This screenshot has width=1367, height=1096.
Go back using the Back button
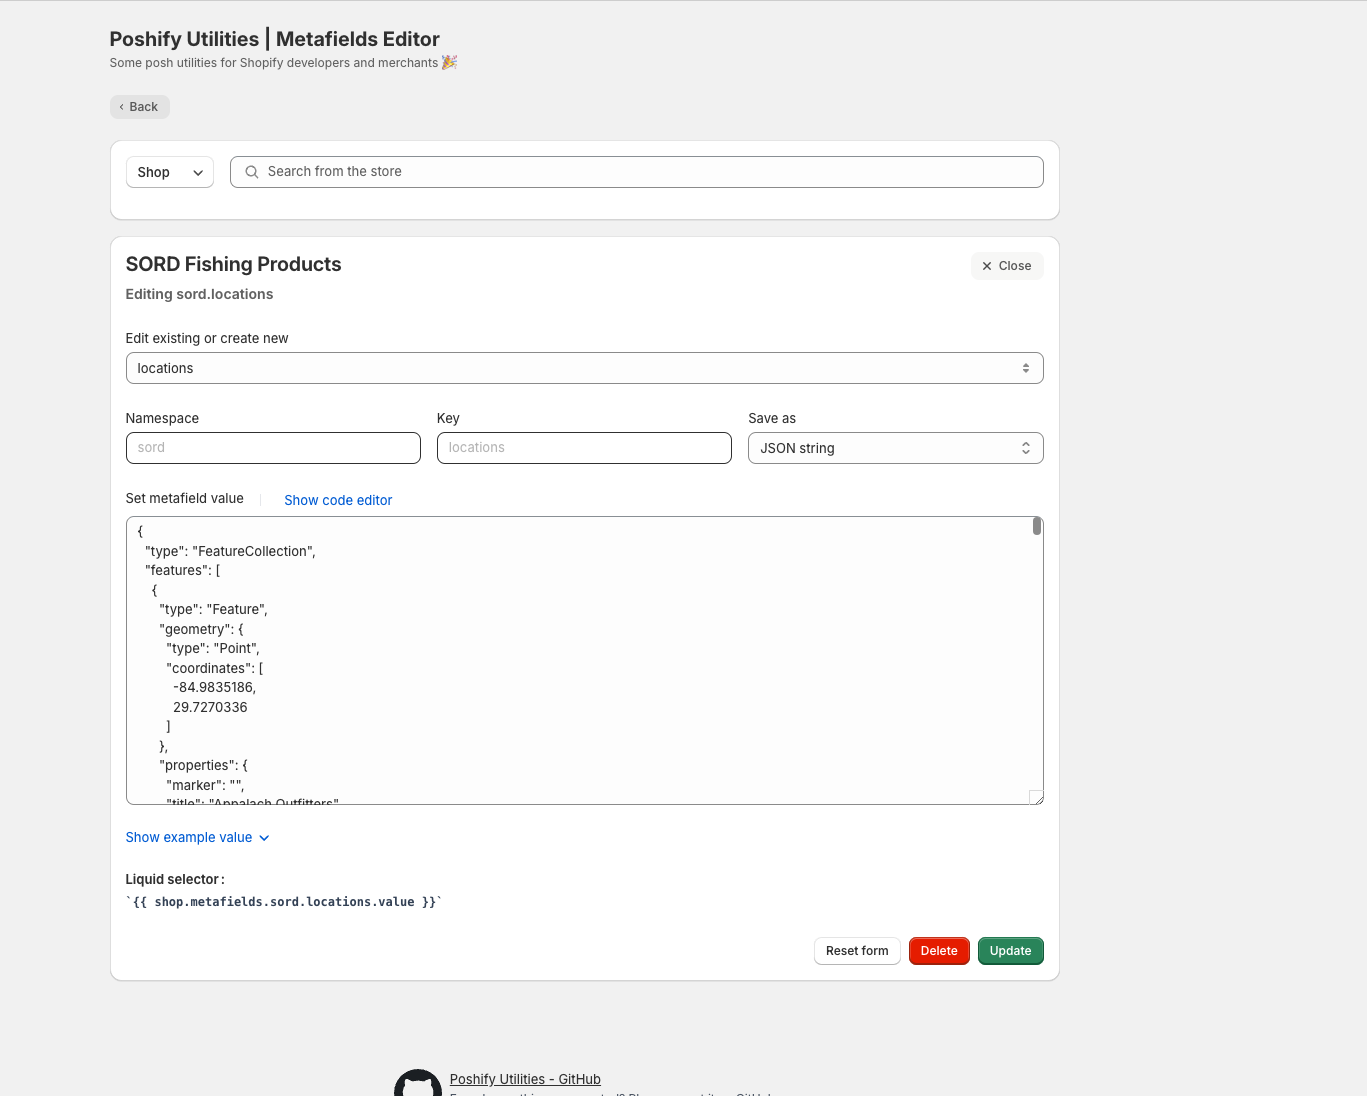[x=139, y=107]
